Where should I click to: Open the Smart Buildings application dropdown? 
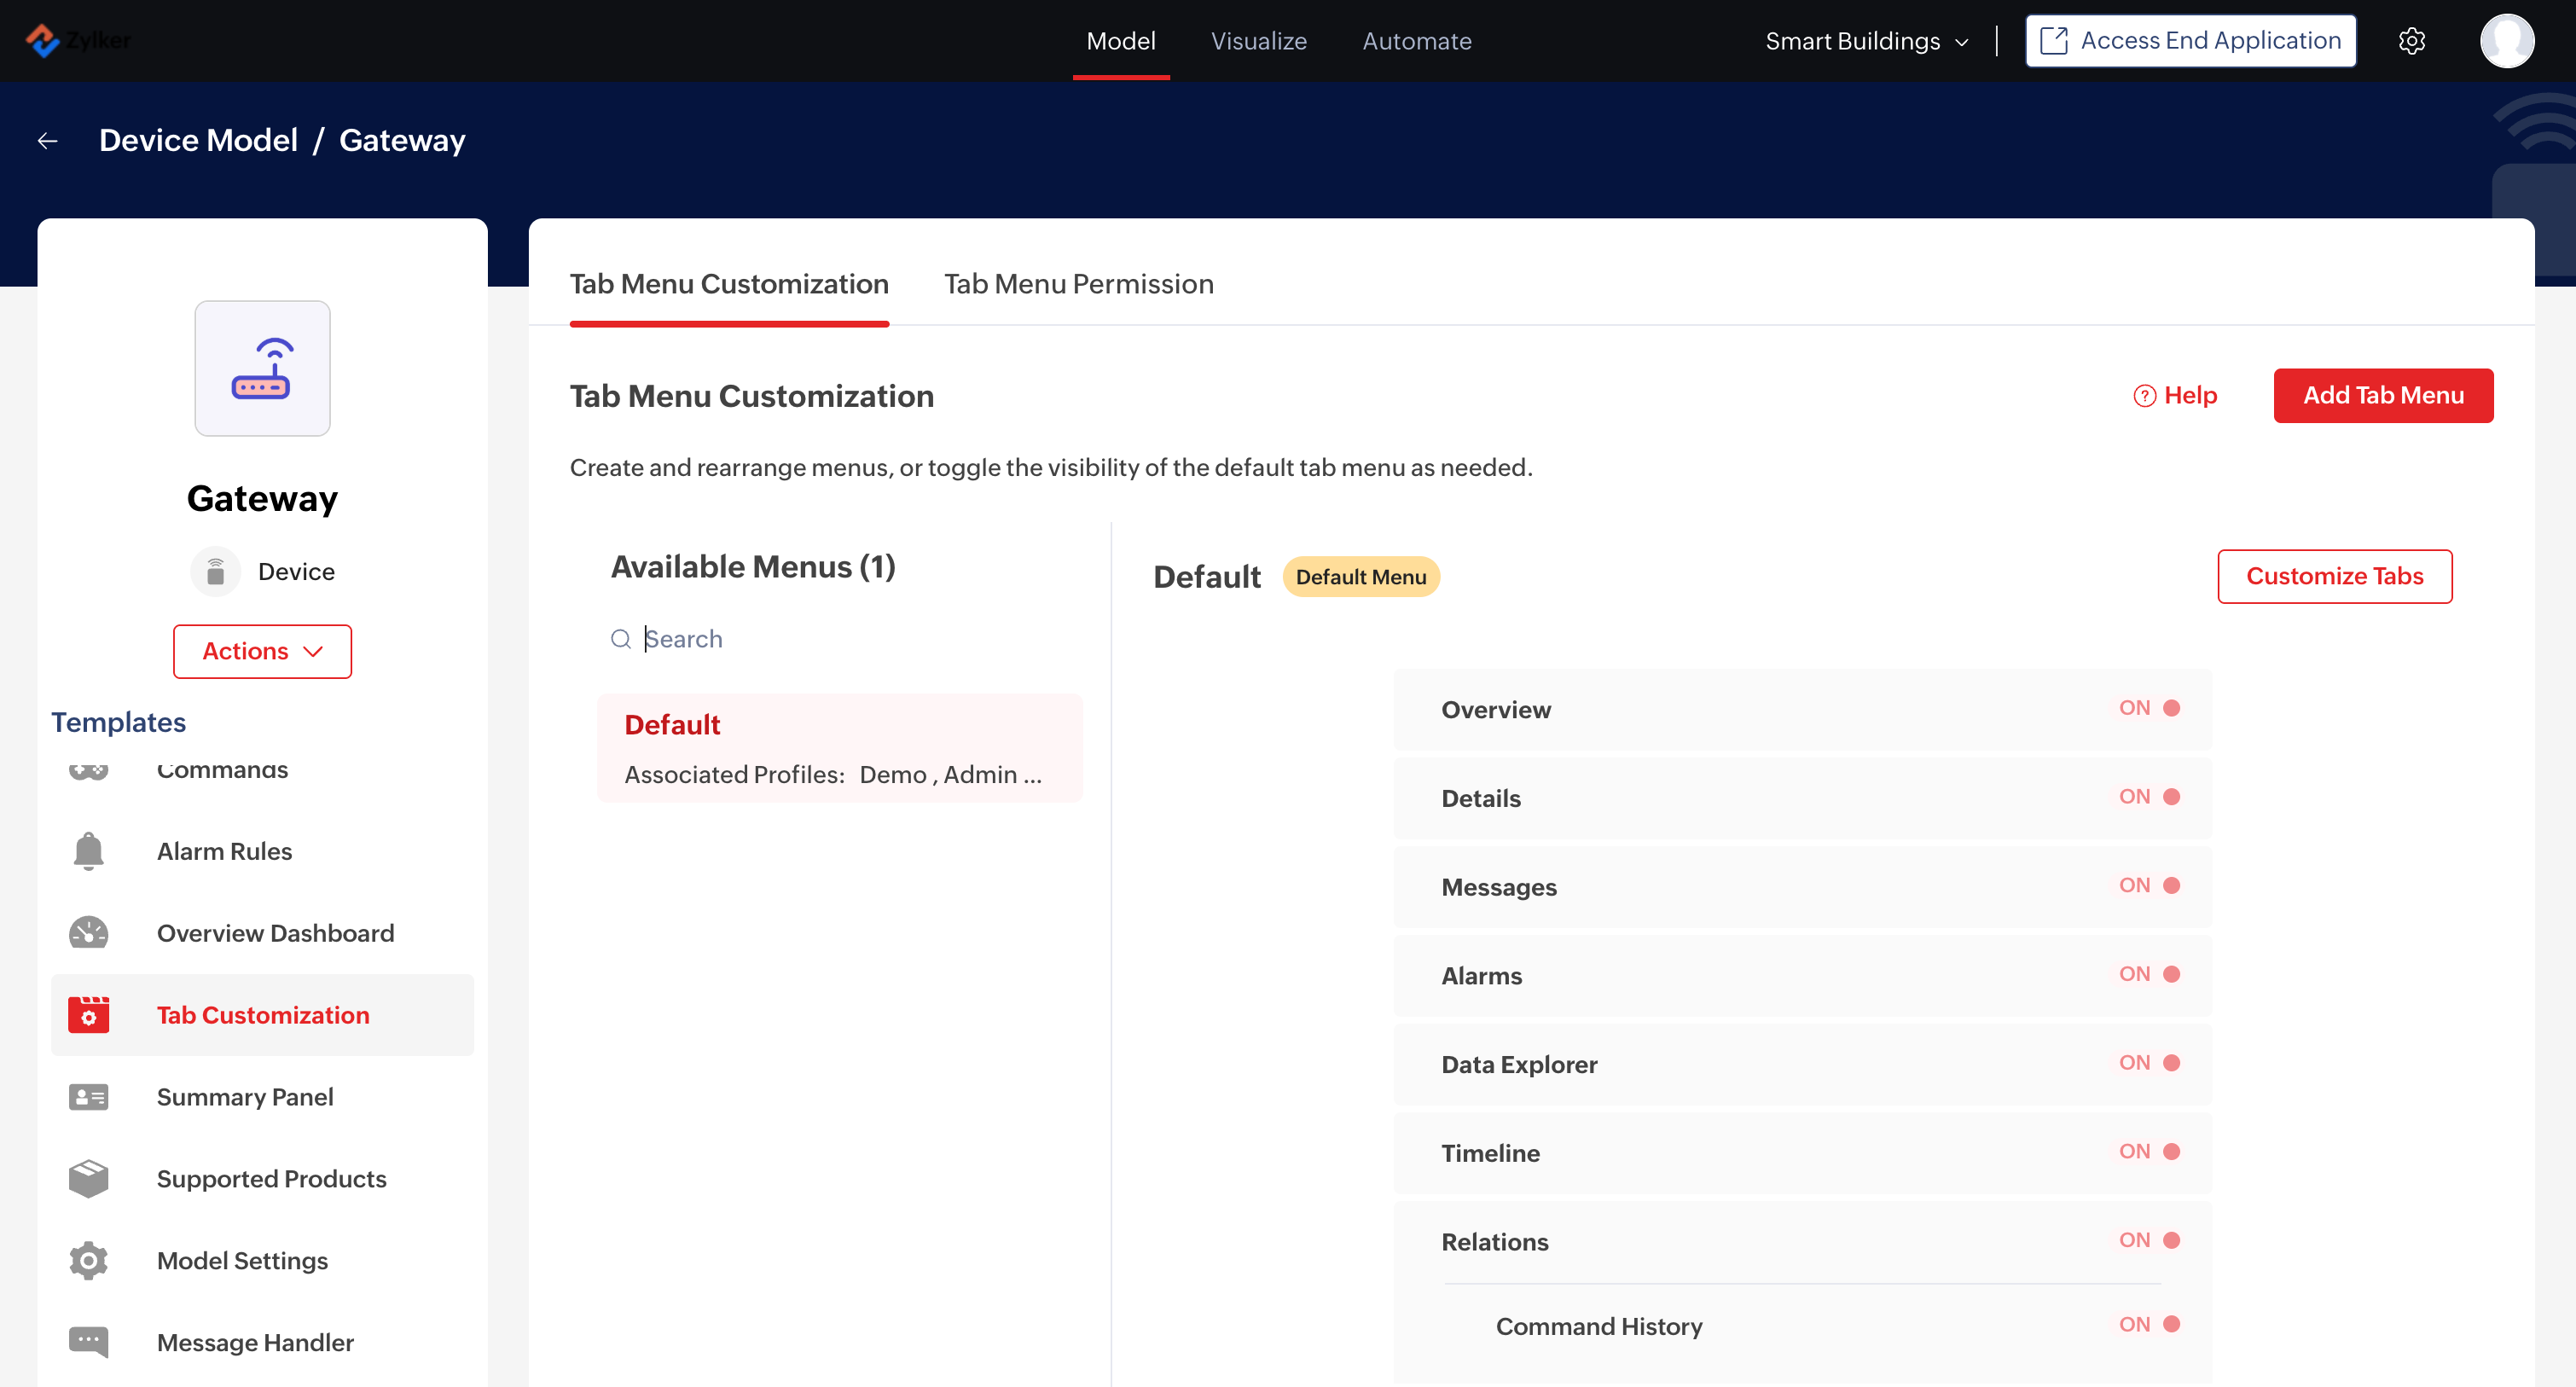click(x=1866, y=41)
